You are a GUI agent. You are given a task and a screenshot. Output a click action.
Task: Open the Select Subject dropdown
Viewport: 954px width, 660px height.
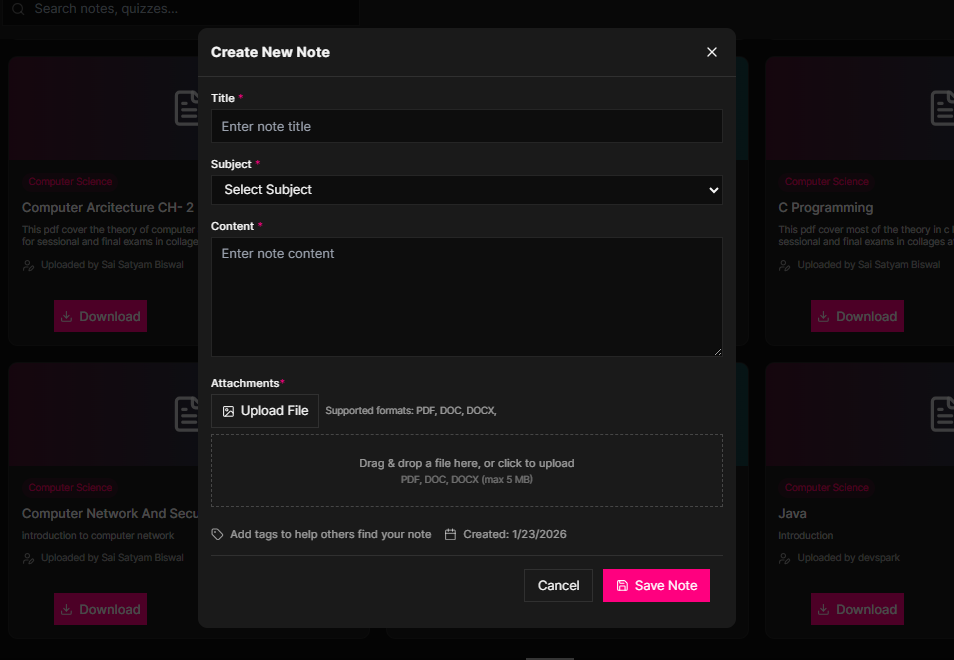(x=466, y=190)
